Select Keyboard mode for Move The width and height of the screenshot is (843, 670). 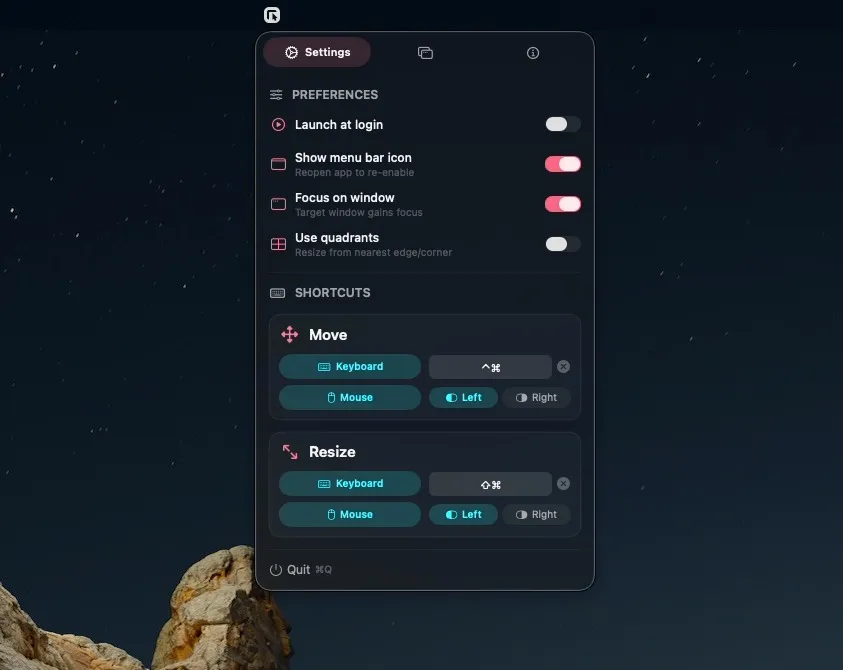[350, 367]
